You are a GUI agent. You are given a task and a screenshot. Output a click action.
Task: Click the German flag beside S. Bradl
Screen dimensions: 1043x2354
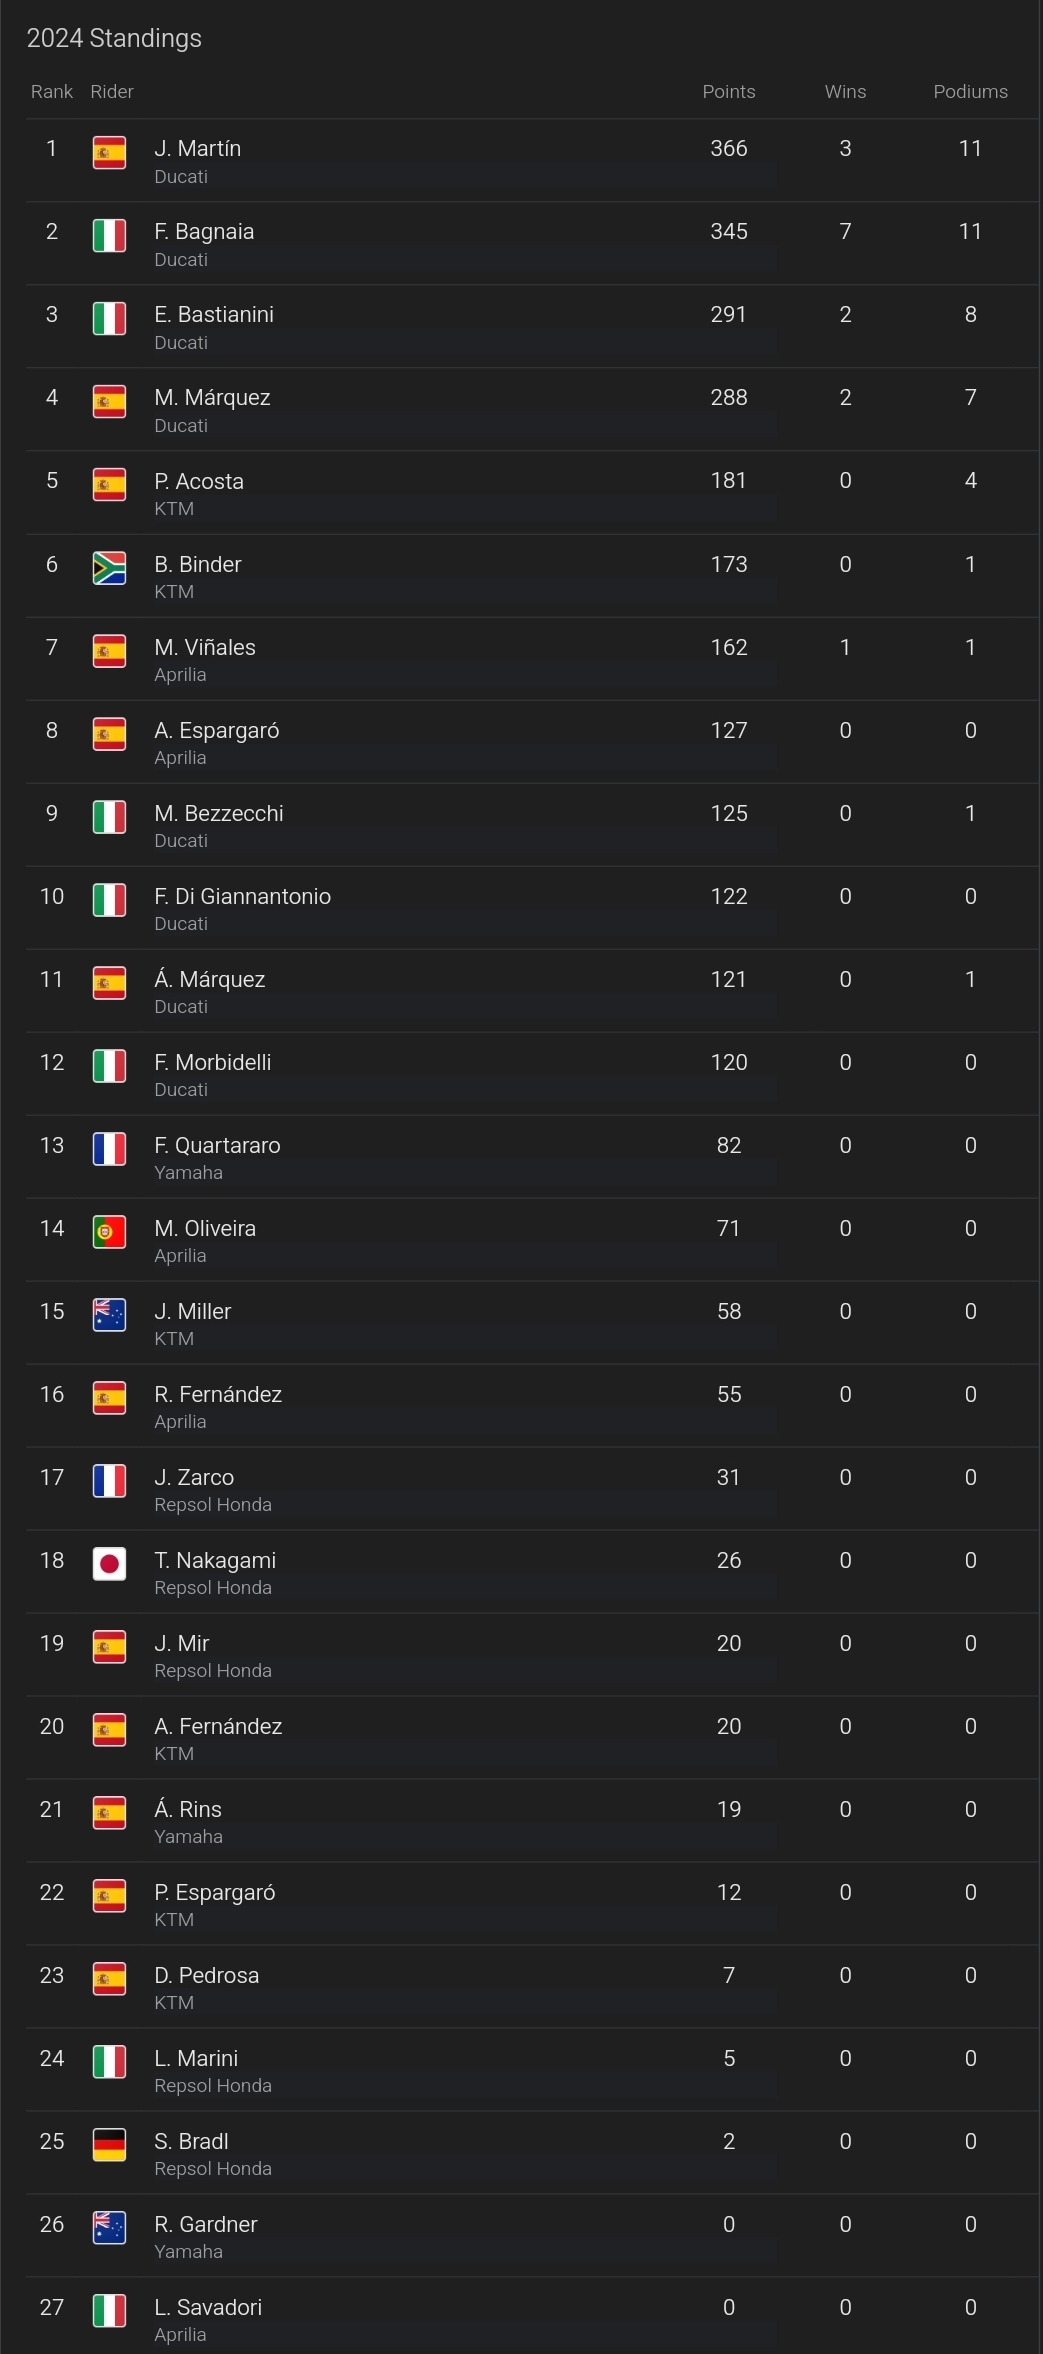109,2145
